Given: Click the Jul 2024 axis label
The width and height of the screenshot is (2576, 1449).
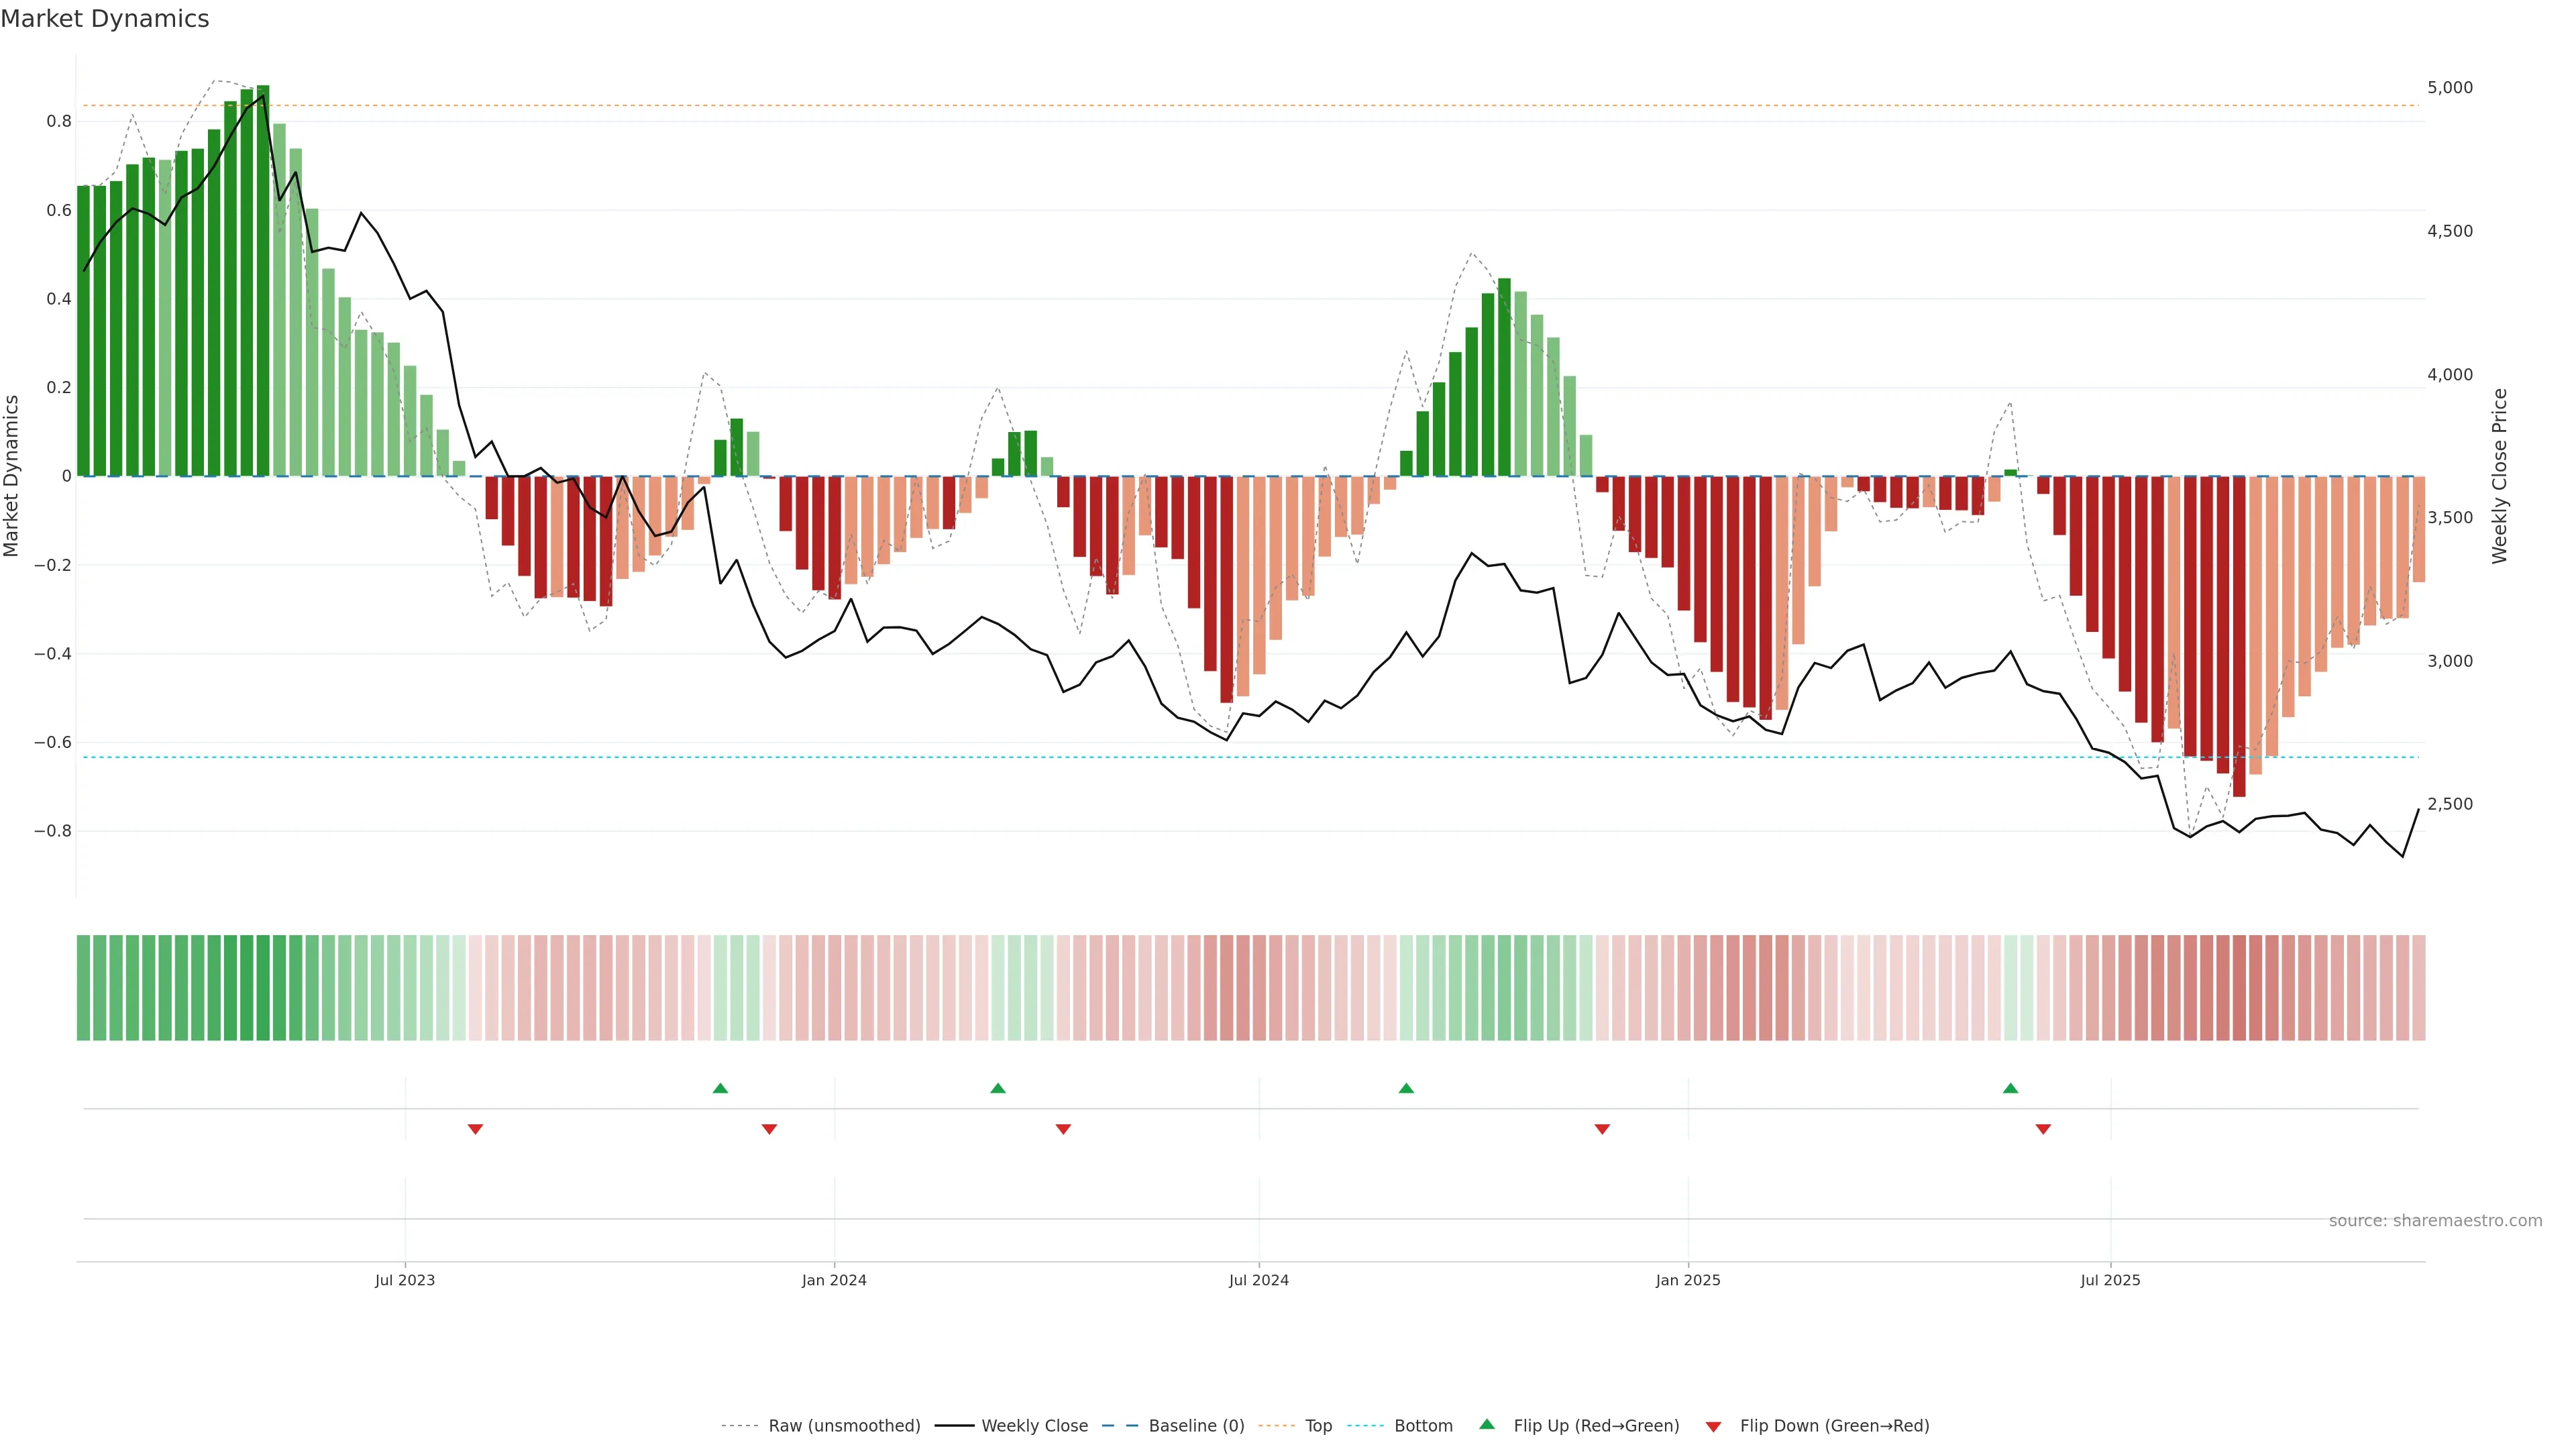Looking at the screenshot, I should click(x=1258, y=1281).
